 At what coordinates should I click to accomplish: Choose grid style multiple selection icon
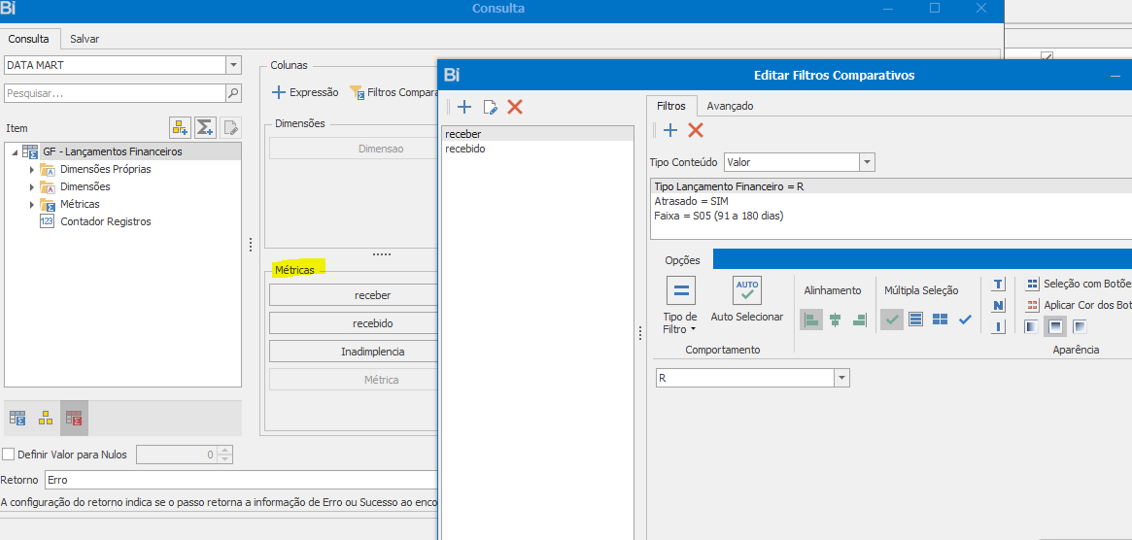tap(940, 320)
